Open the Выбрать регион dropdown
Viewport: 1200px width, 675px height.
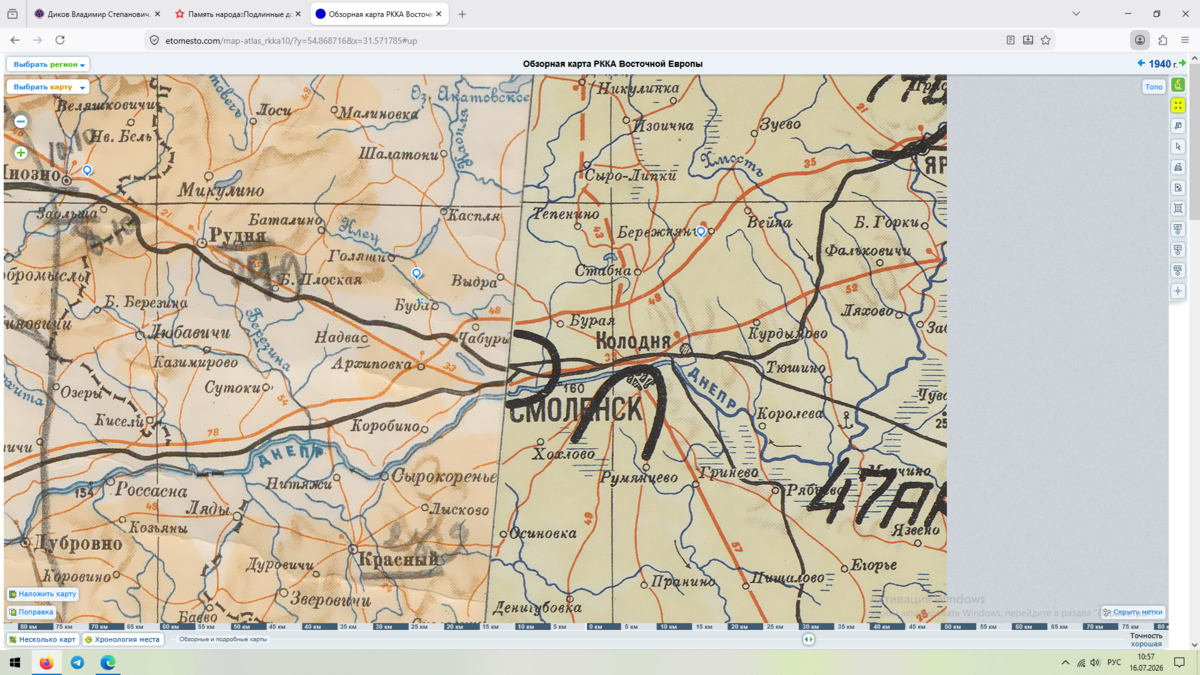48,64
